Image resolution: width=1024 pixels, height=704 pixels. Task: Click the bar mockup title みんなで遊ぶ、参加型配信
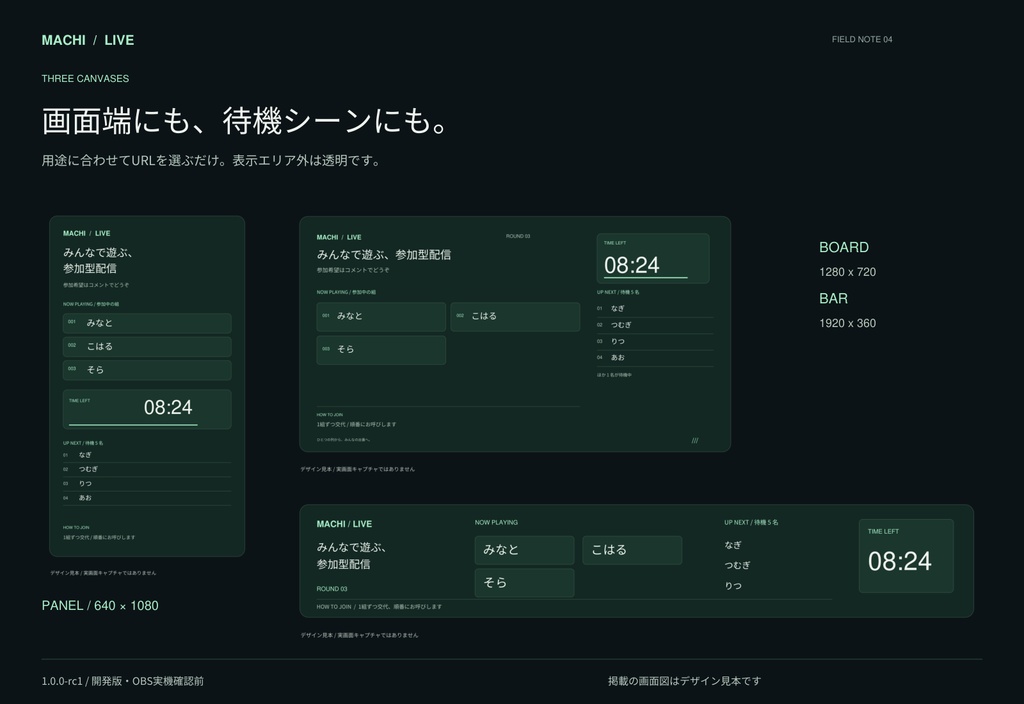pos(351,556)
